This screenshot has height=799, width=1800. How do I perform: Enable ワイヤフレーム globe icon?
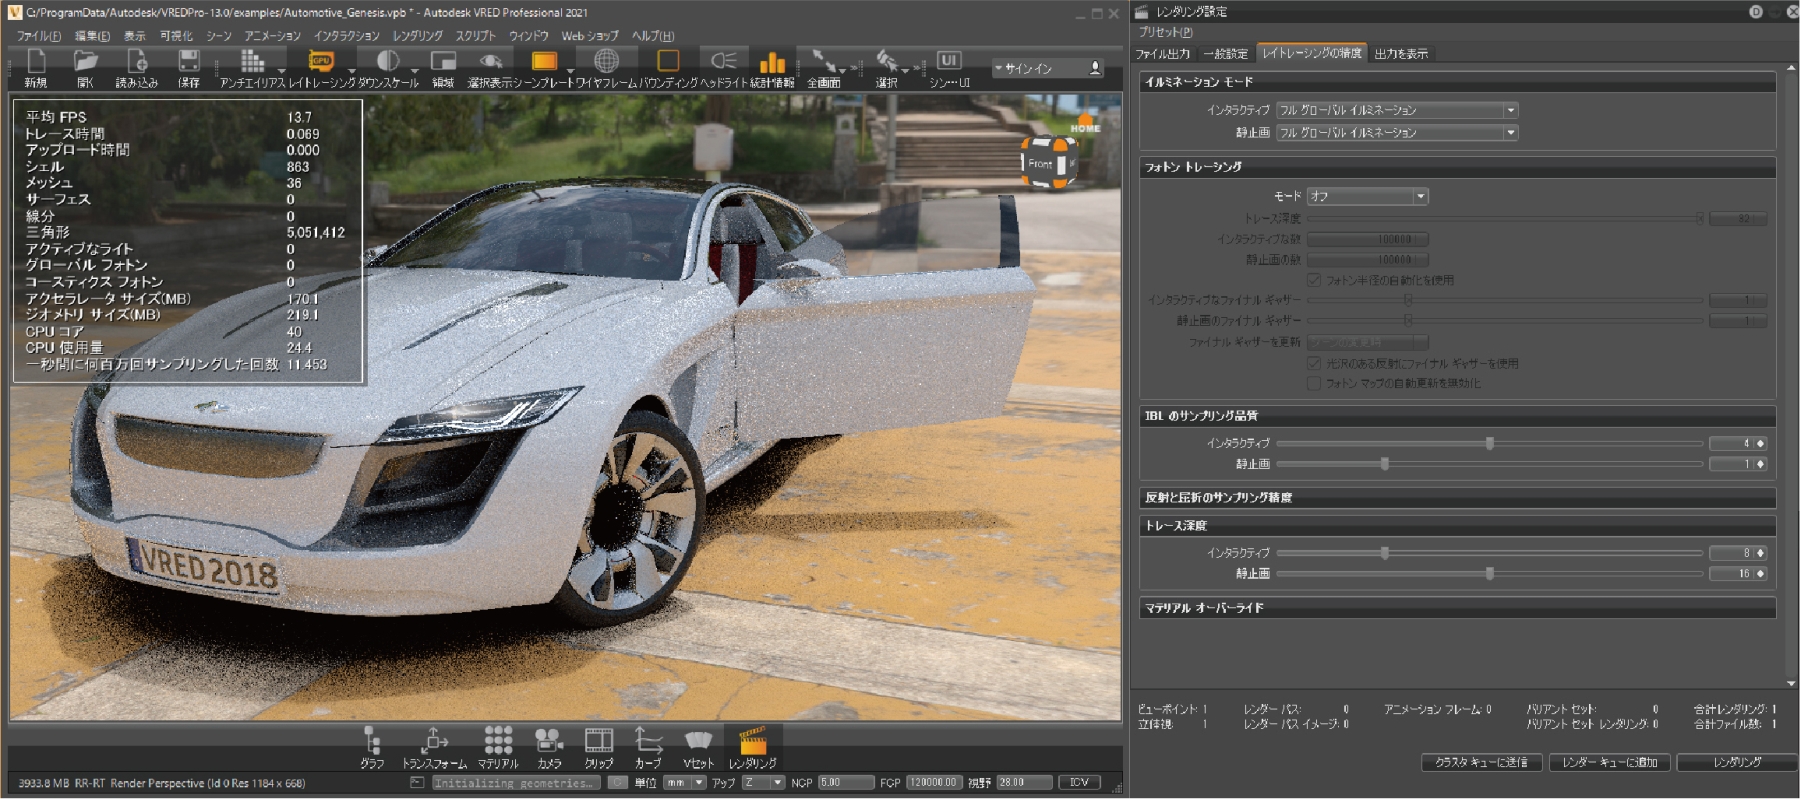coord(606,62)
